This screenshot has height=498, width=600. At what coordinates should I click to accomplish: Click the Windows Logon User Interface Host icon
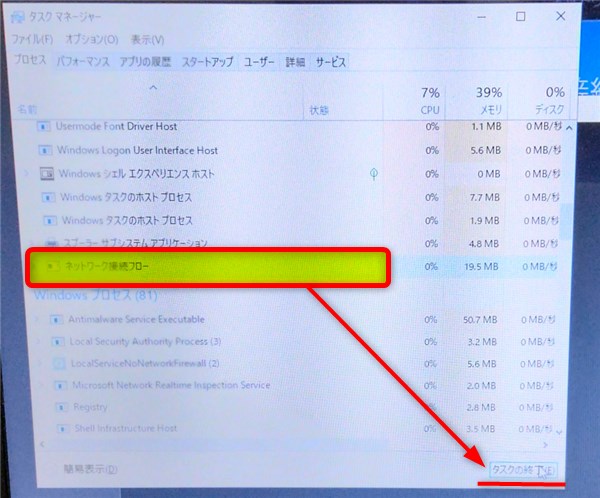point(45,150)
